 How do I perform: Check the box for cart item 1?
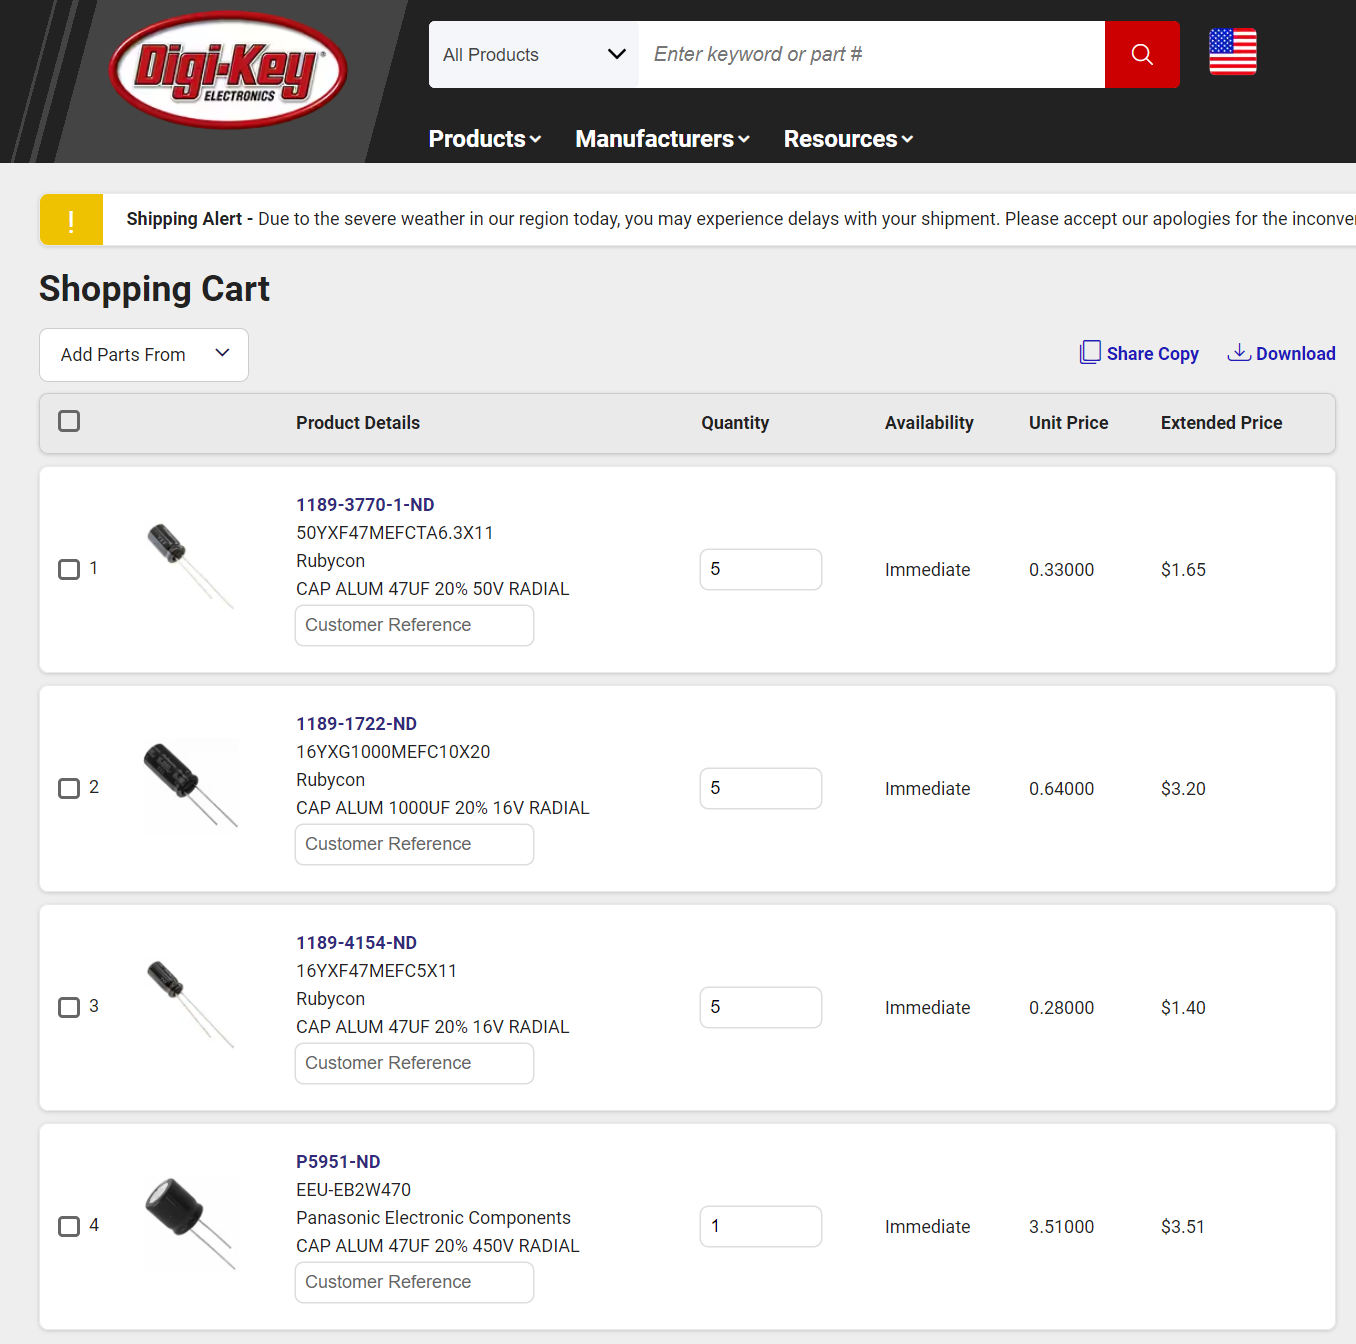[x=69, y=570]
